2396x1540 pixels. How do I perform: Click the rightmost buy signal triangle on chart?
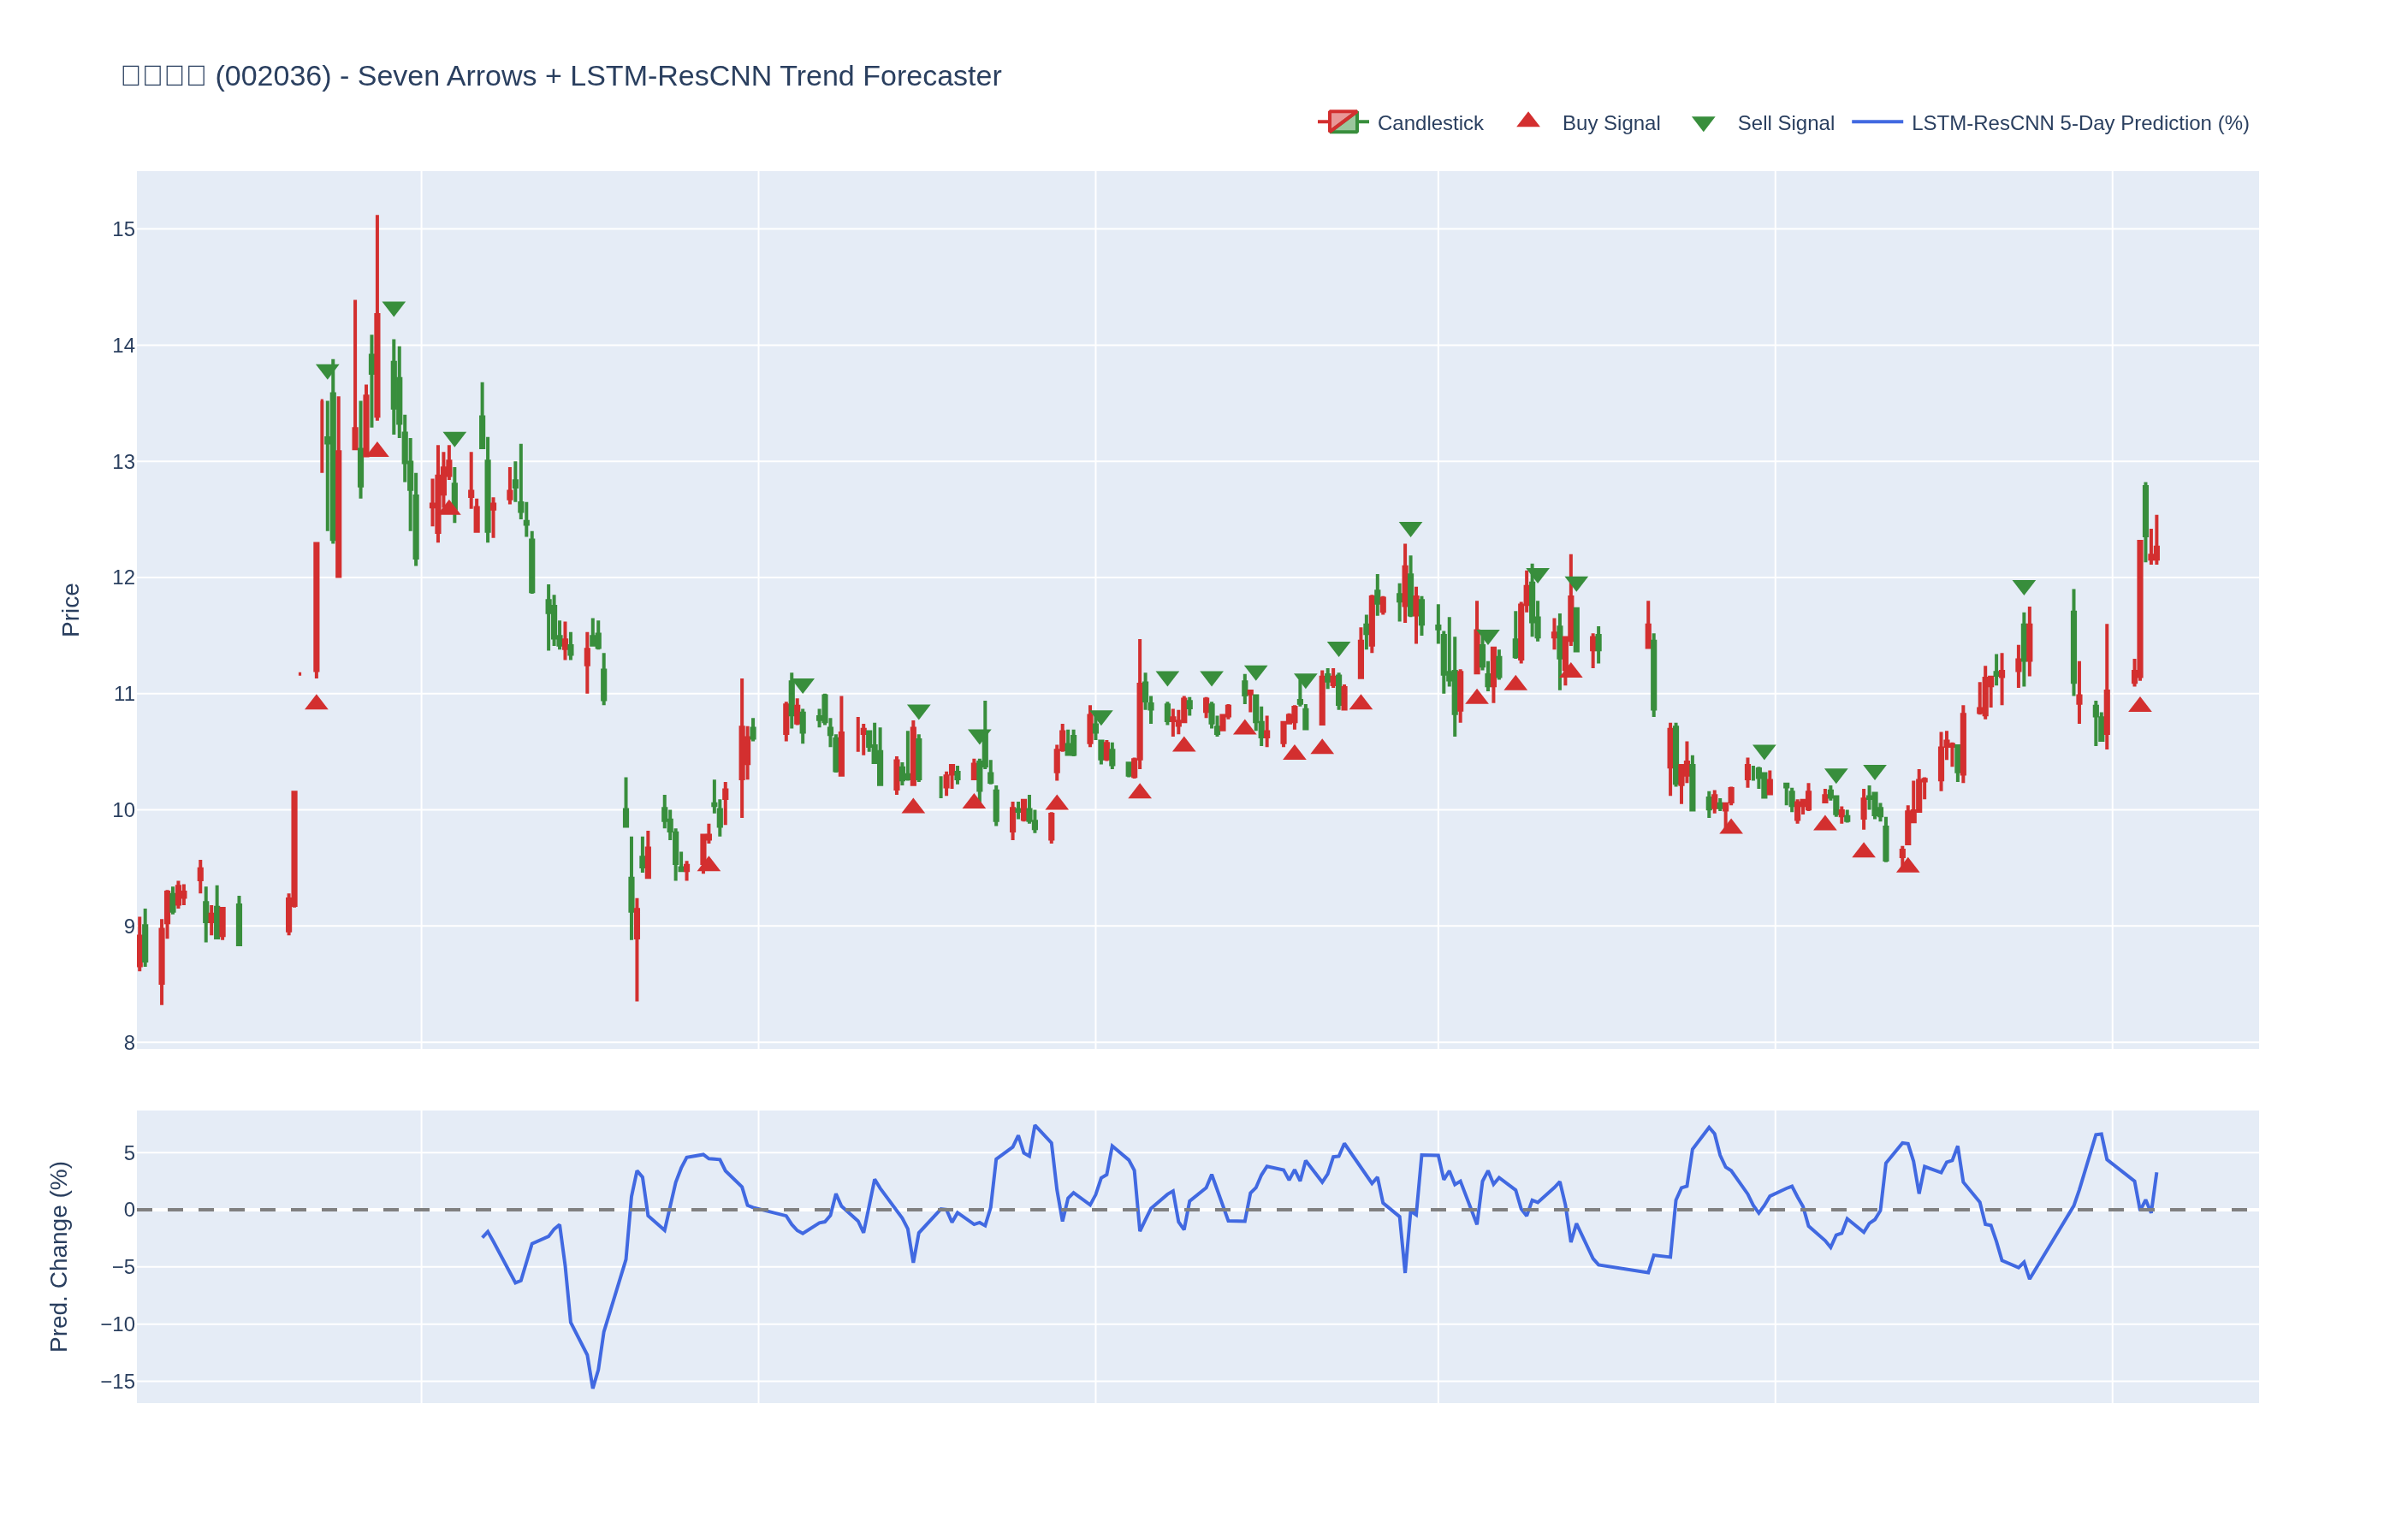coord(2139,705)
